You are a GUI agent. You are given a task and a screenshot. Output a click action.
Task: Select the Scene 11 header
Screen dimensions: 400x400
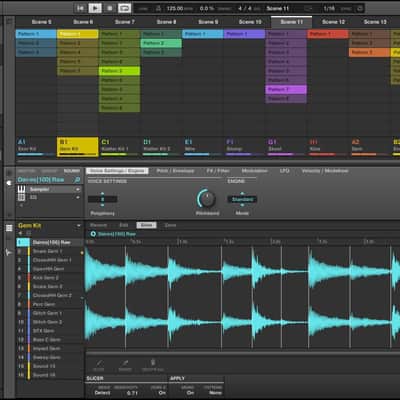pyautogui.click(x=292, y=22)
